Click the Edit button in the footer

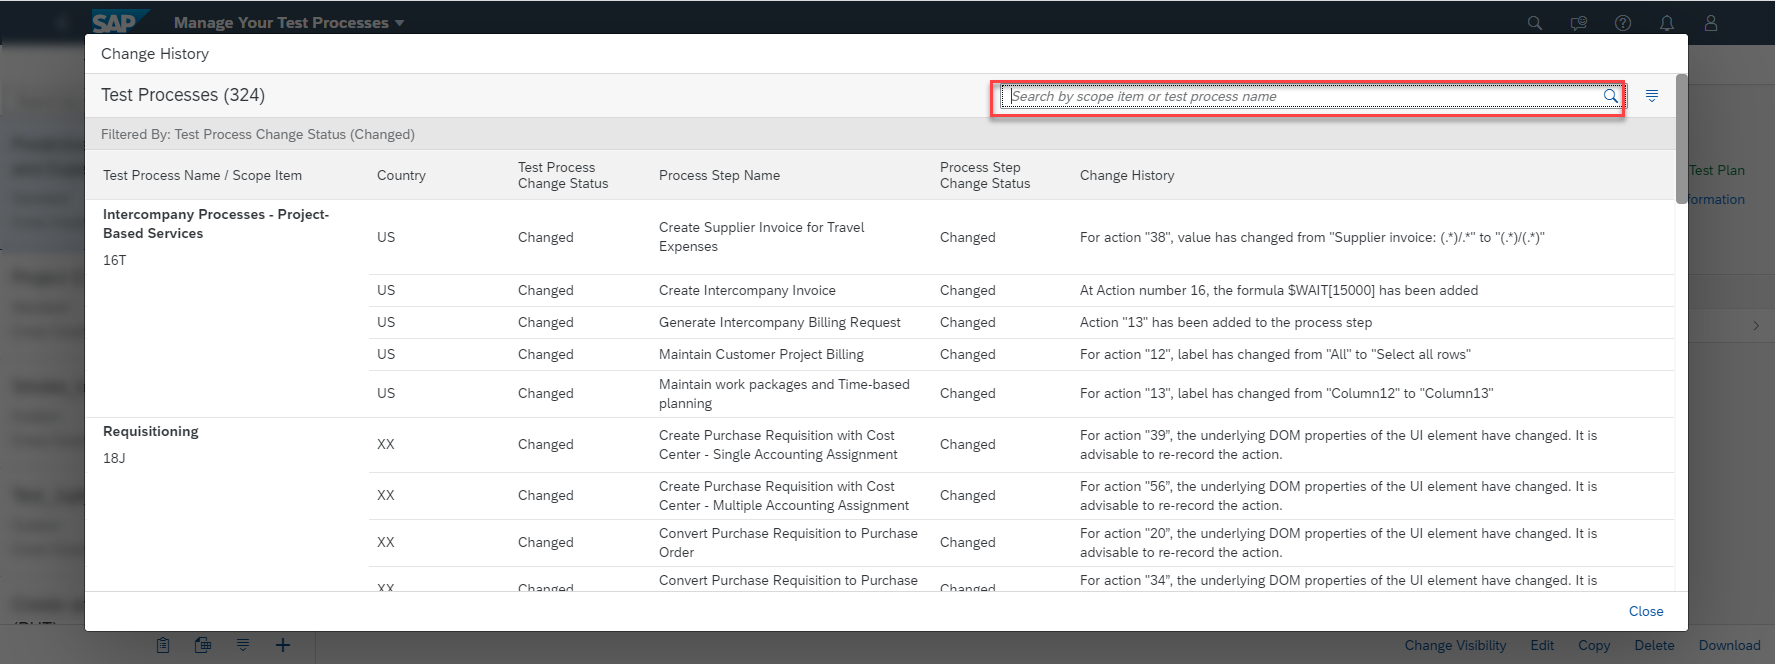point(1542,645)
